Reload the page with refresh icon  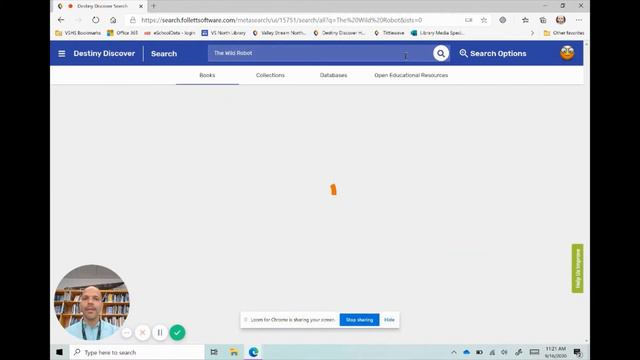pos(95,20)
